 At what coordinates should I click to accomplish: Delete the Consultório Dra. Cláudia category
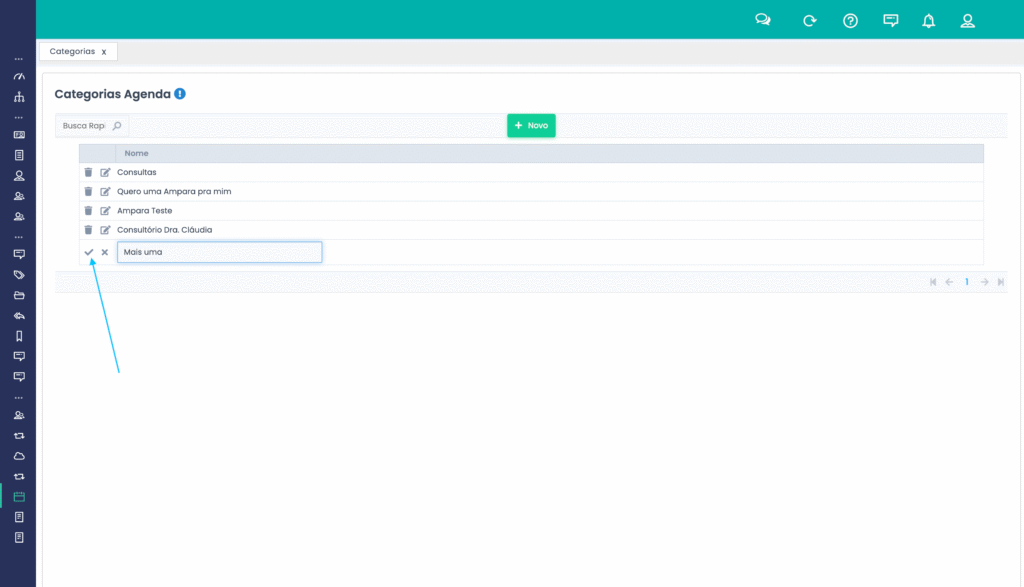click(88, 230)
